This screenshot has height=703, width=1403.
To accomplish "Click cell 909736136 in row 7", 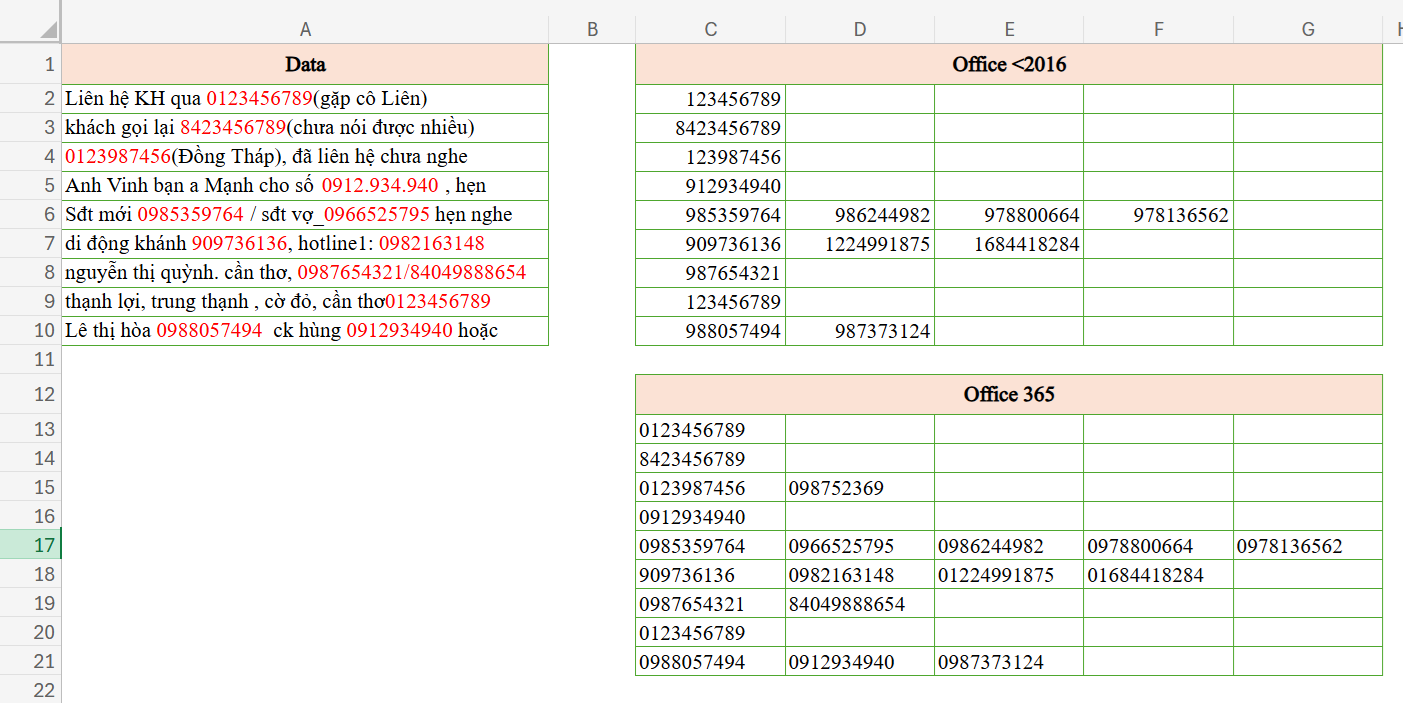I will [x=711, y=244].
